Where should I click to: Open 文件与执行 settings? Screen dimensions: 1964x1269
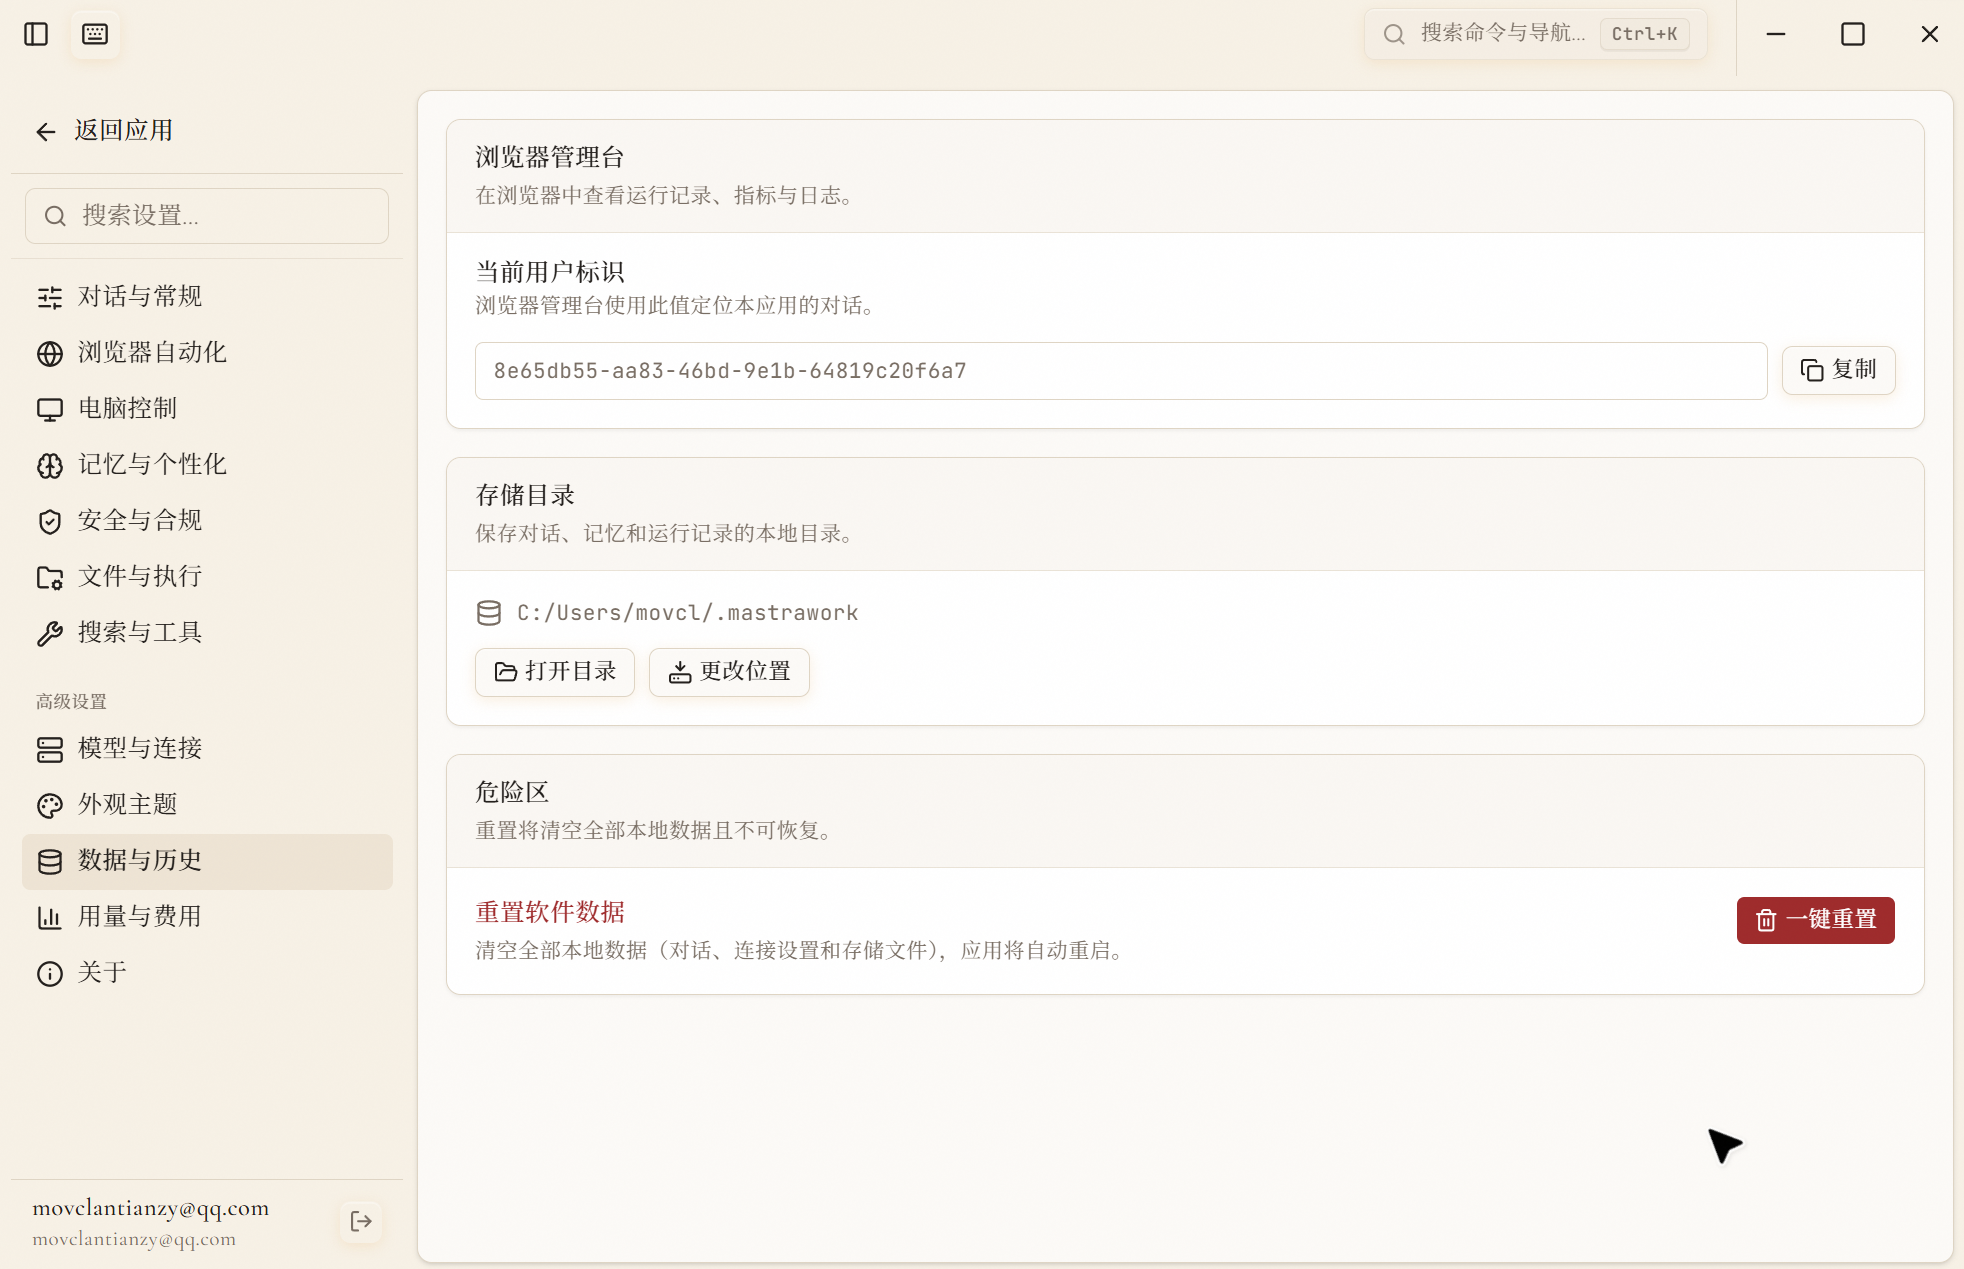pyautogui.click(x=207, y=577)
